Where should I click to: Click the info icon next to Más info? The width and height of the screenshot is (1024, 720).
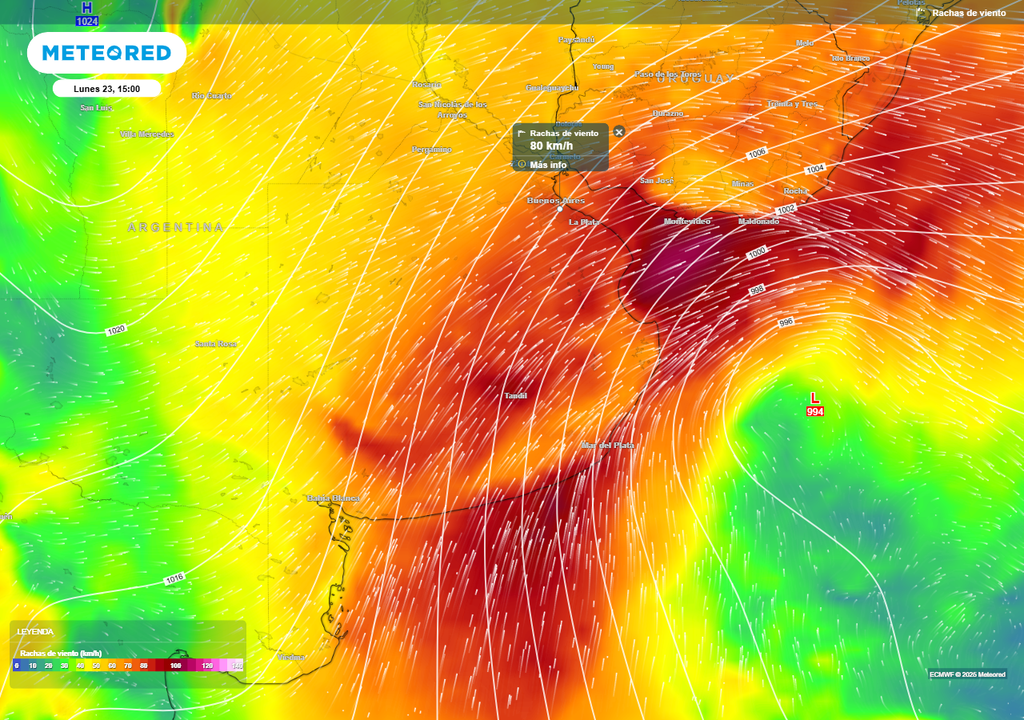522,164
